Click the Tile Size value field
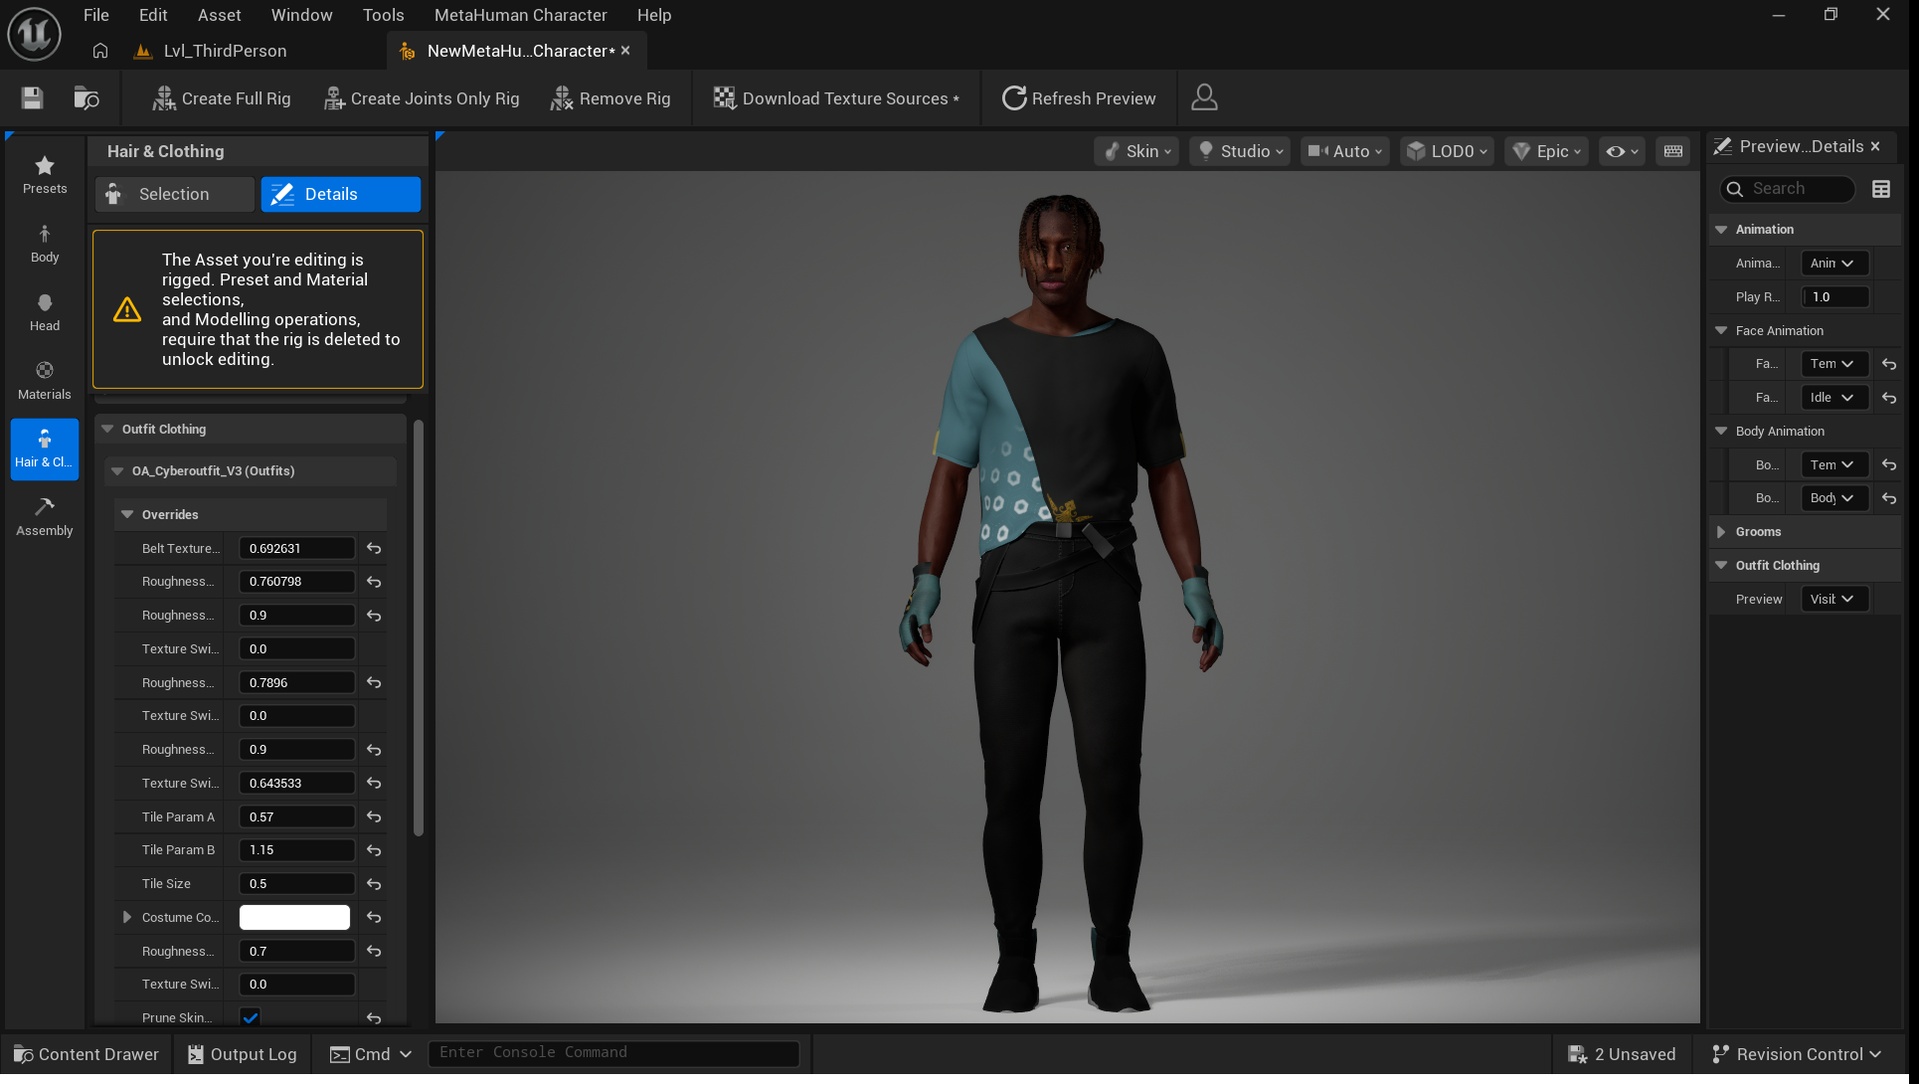This screenshot has width=1919, height=1084. (x=297, y=884)
